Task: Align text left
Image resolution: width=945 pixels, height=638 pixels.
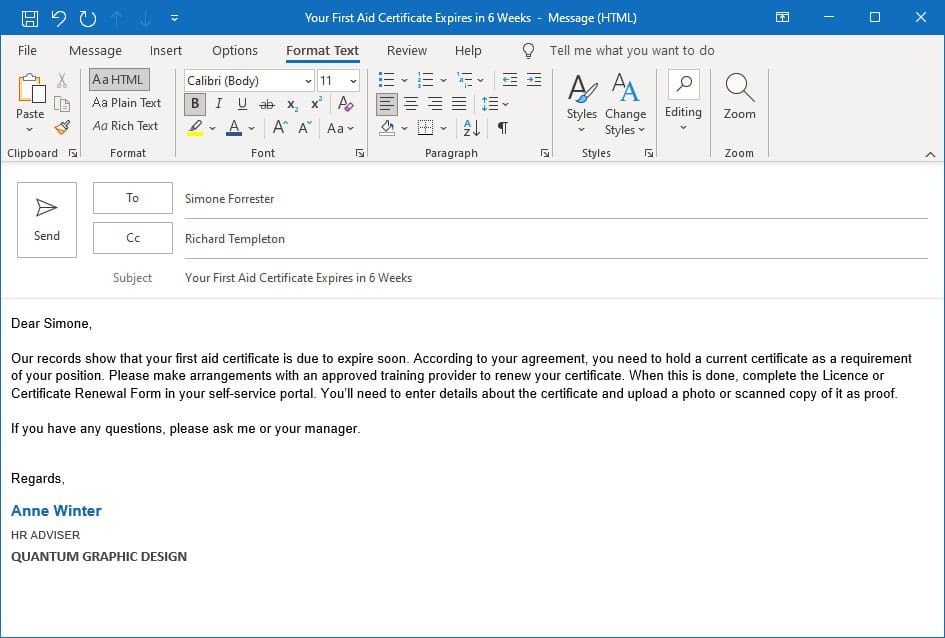Action: pos(386,104)
